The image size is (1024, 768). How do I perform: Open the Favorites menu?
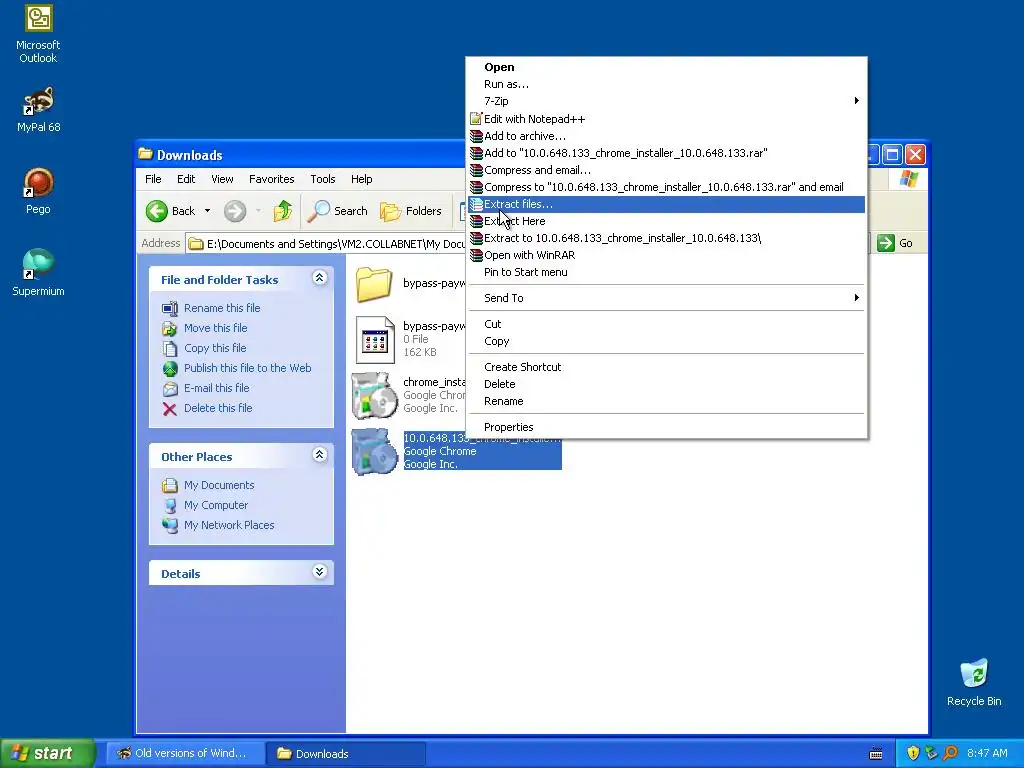[272, 179]
